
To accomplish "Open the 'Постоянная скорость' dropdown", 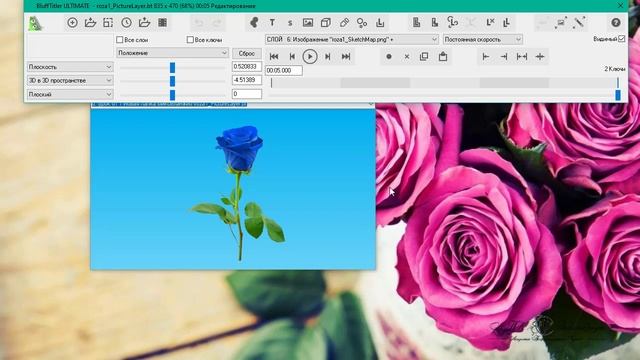I will (x=482, y=39).
